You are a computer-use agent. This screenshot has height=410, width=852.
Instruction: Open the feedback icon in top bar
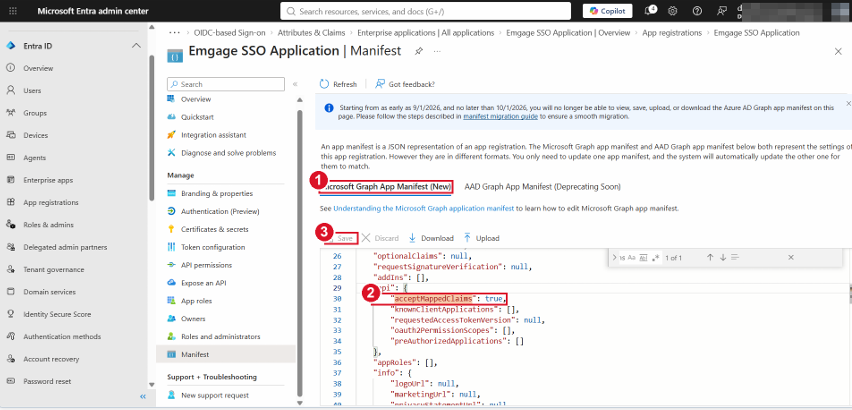click(722, 11)
